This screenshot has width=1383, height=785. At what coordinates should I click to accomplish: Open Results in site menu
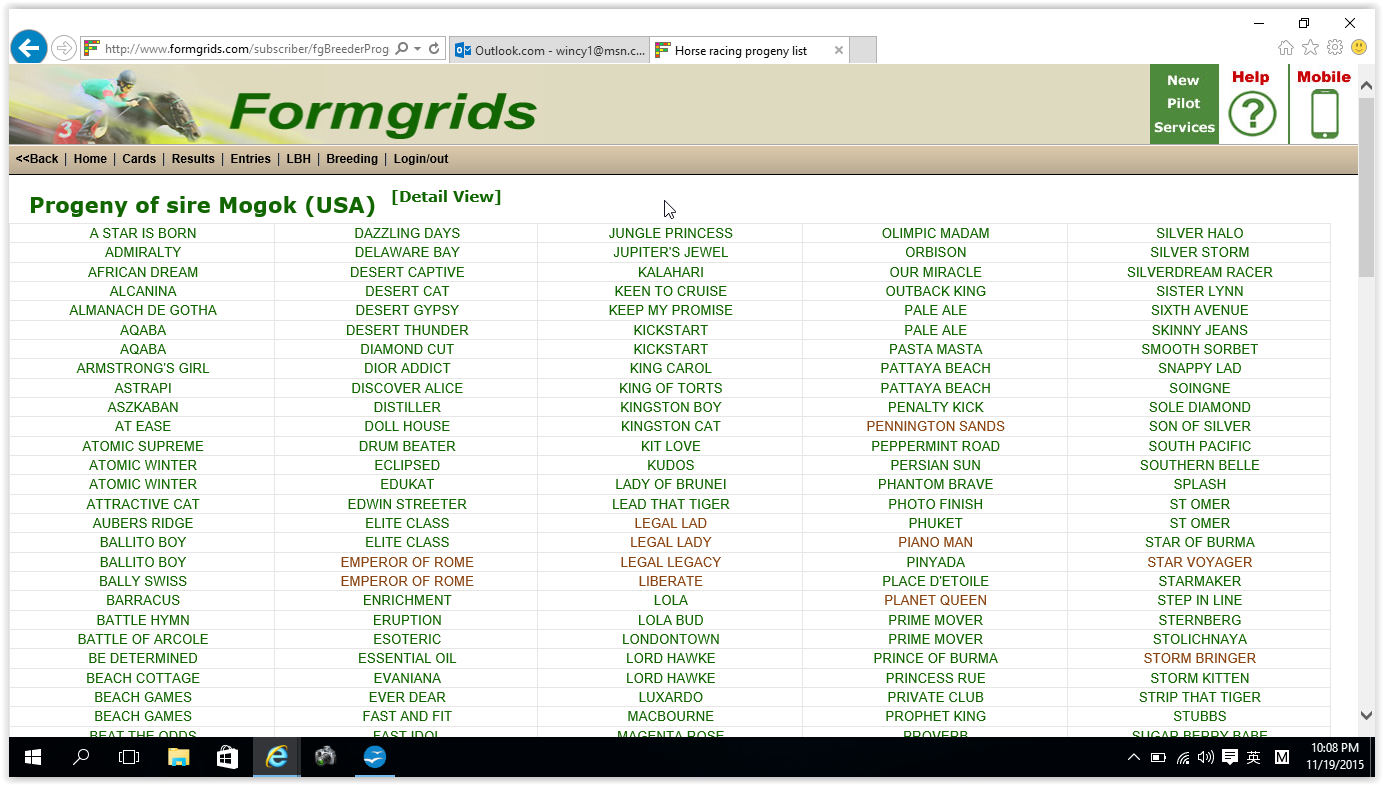point(193,159)
